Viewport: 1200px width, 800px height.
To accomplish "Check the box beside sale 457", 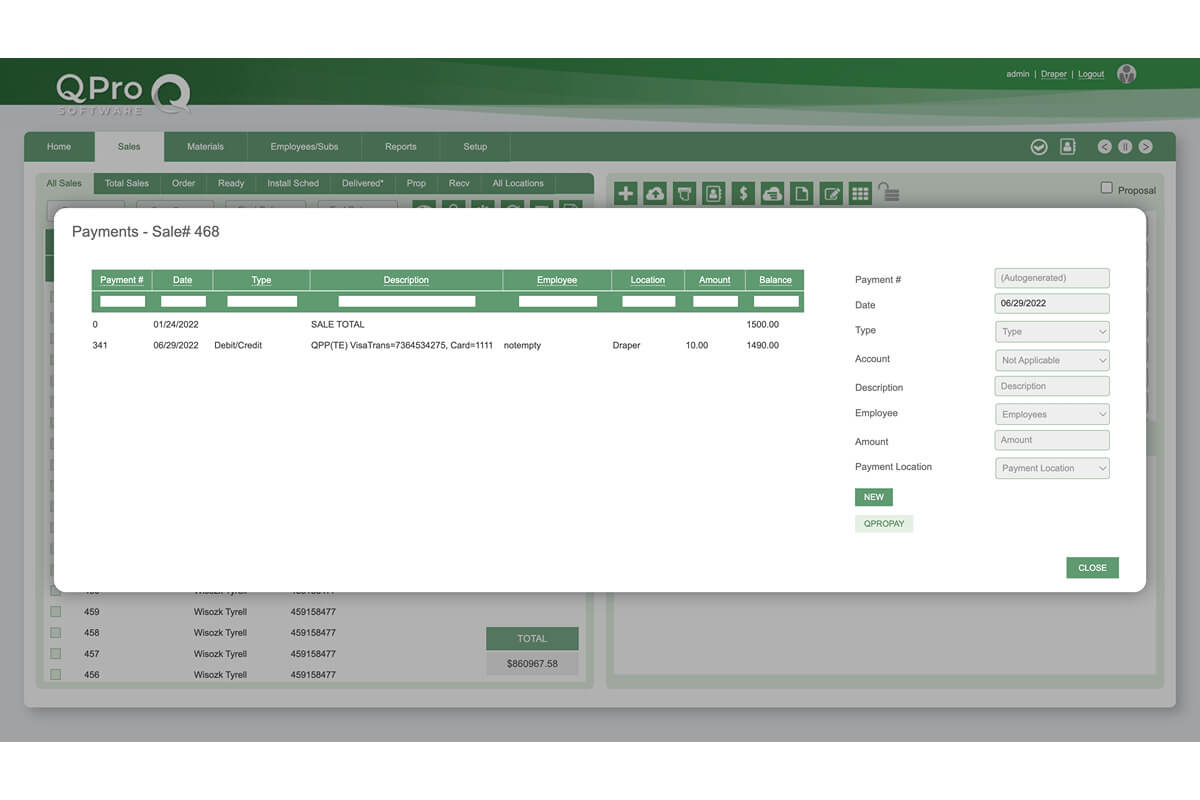I will click(x=56, y=654).
